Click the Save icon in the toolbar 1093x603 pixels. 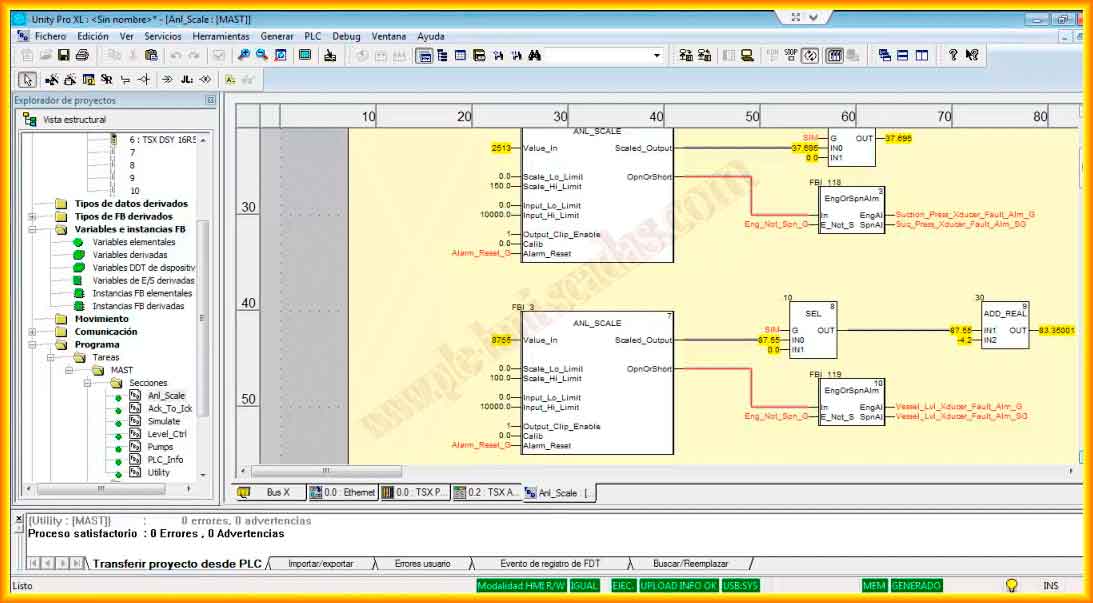[x=63, y=55]
